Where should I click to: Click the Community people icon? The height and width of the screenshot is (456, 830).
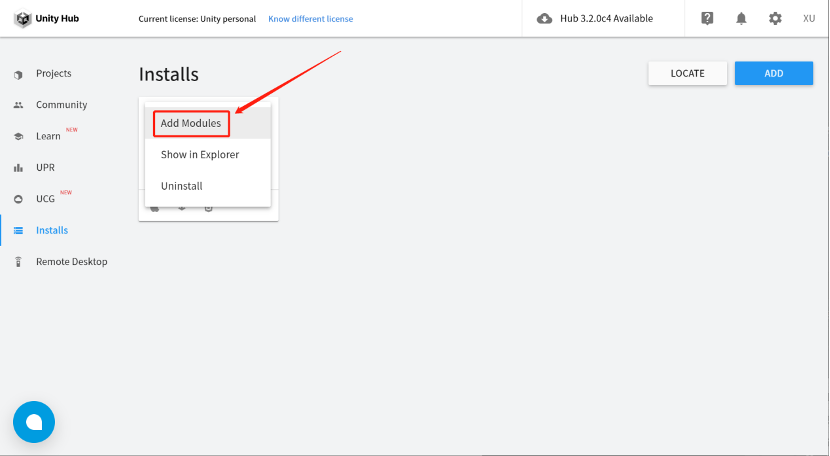pyautogui.click(x=18, y=105)
